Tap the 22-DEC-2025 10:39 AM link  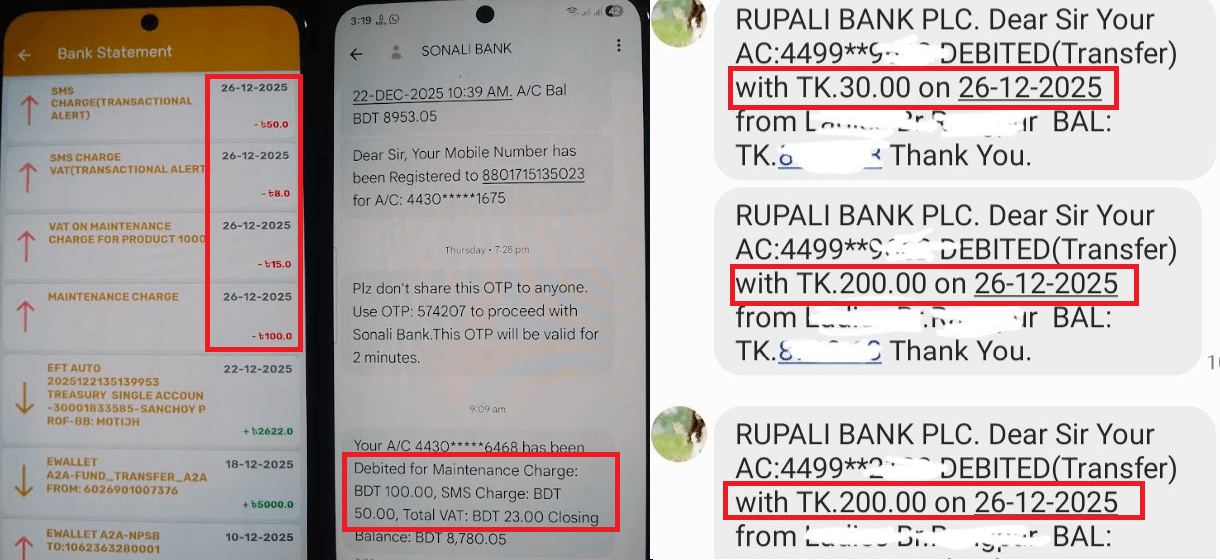(x=432, y=91)
